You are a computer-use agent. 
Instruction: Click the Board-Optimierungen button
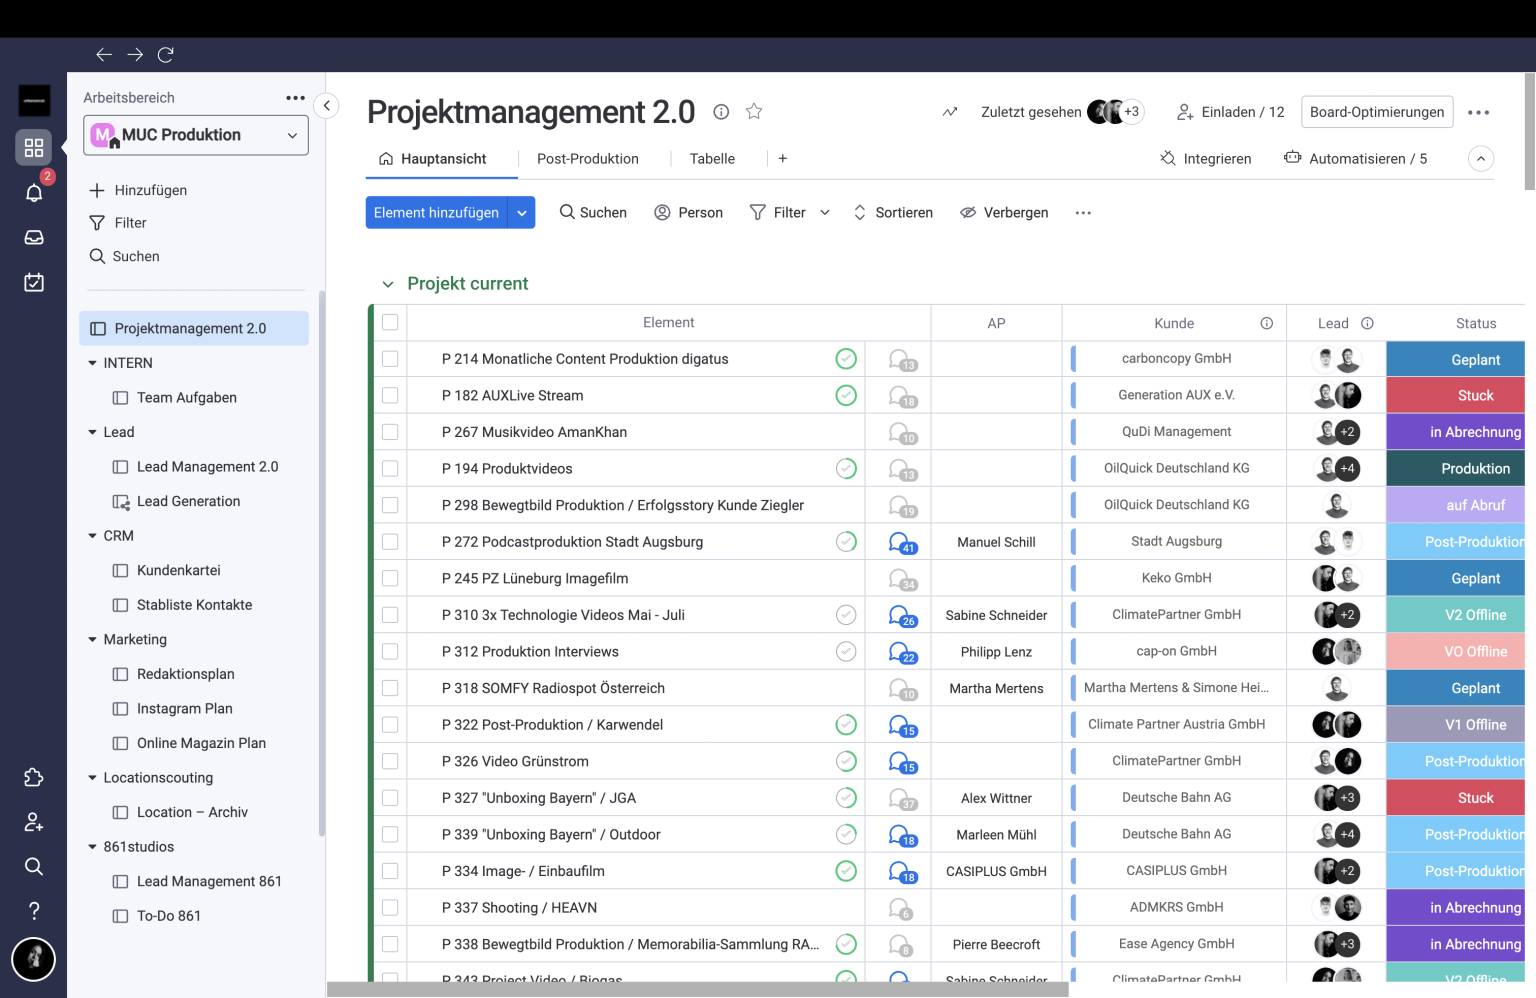pos(1376,112)
